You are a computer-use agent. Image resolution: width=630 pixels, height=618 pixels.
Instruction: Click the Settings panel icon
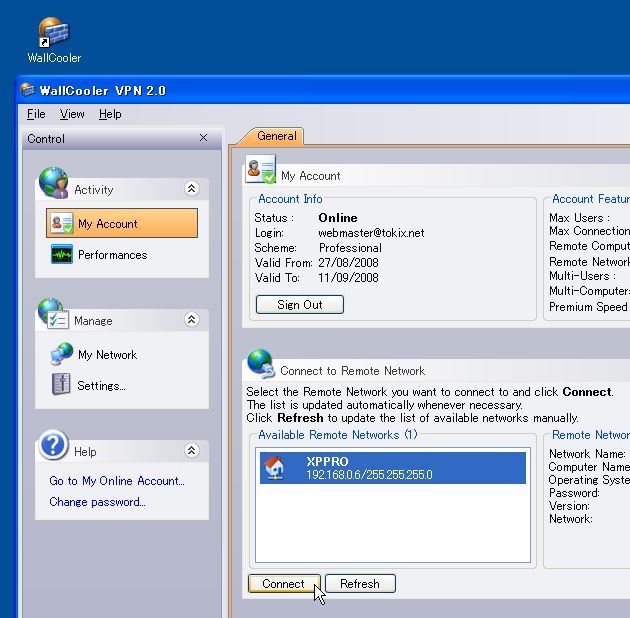pos(61,384)
